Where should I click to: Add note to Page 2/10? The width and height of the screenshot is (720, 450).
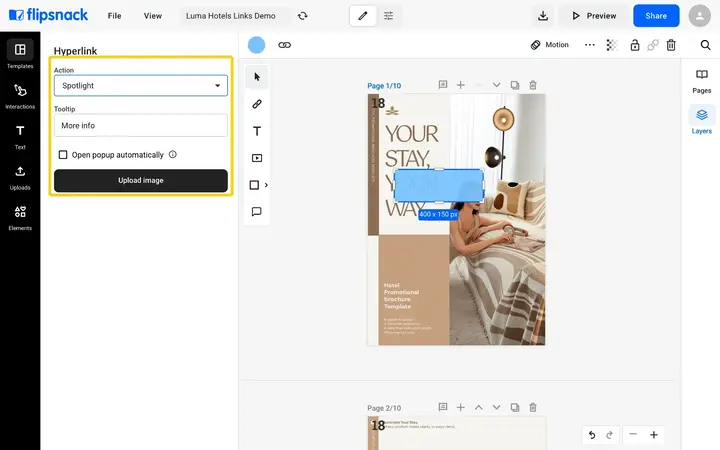pos(443,407)
